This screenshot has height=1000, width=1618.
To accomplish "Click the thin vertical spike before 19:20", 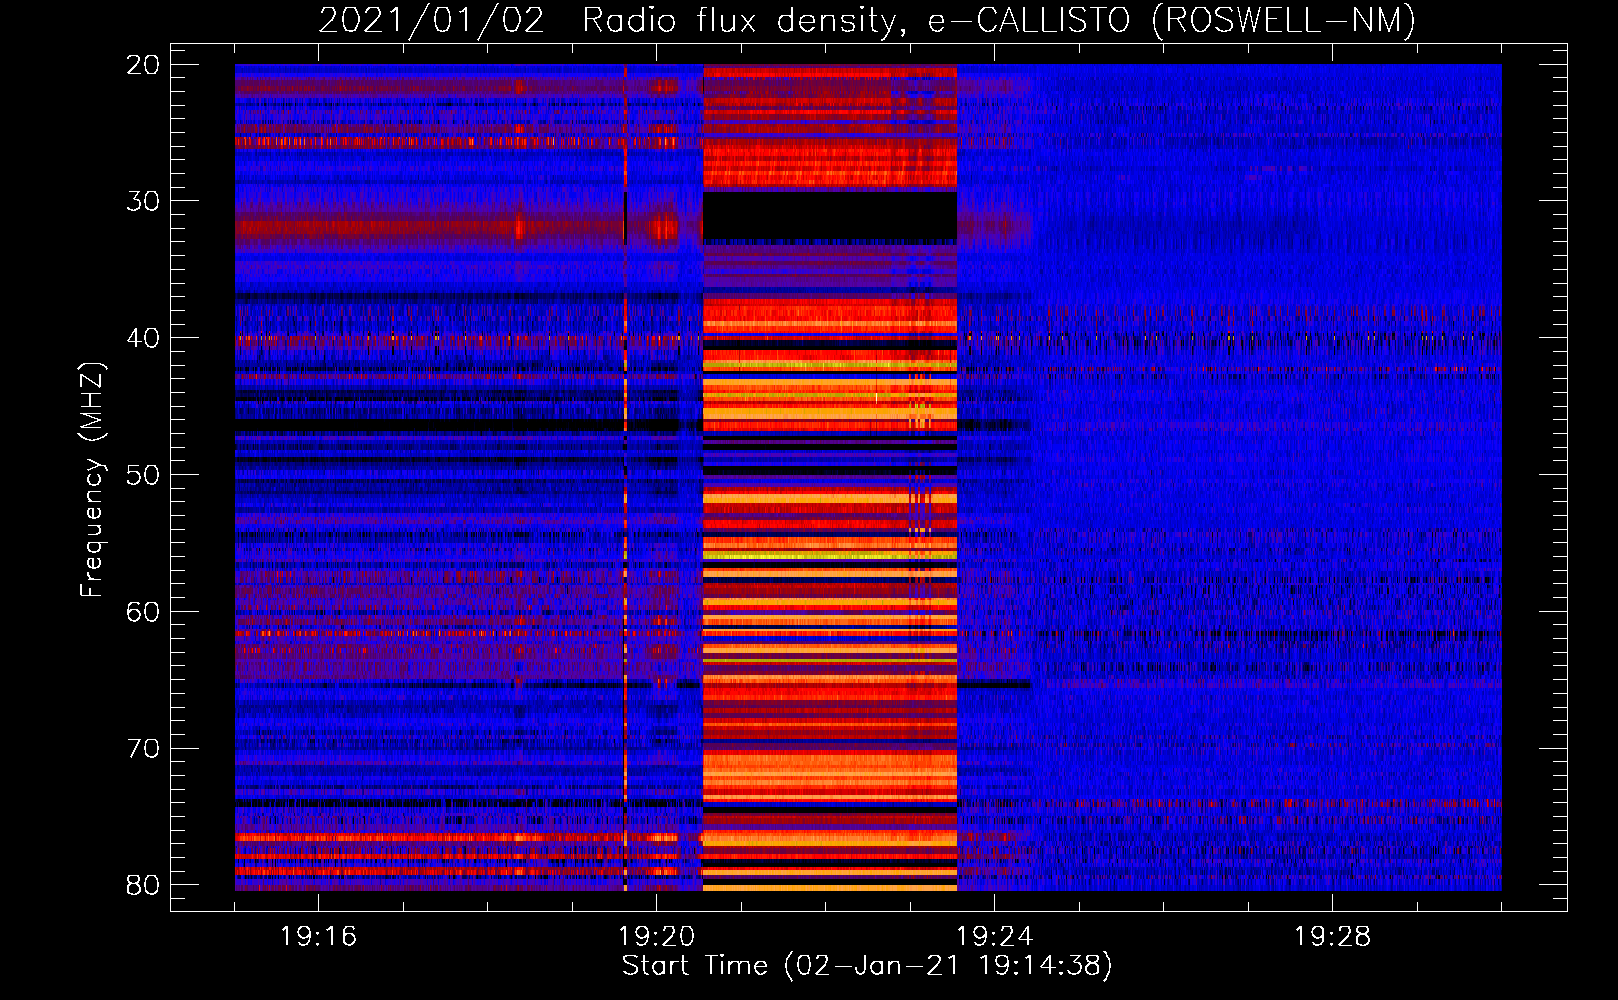I will (625, 477).
